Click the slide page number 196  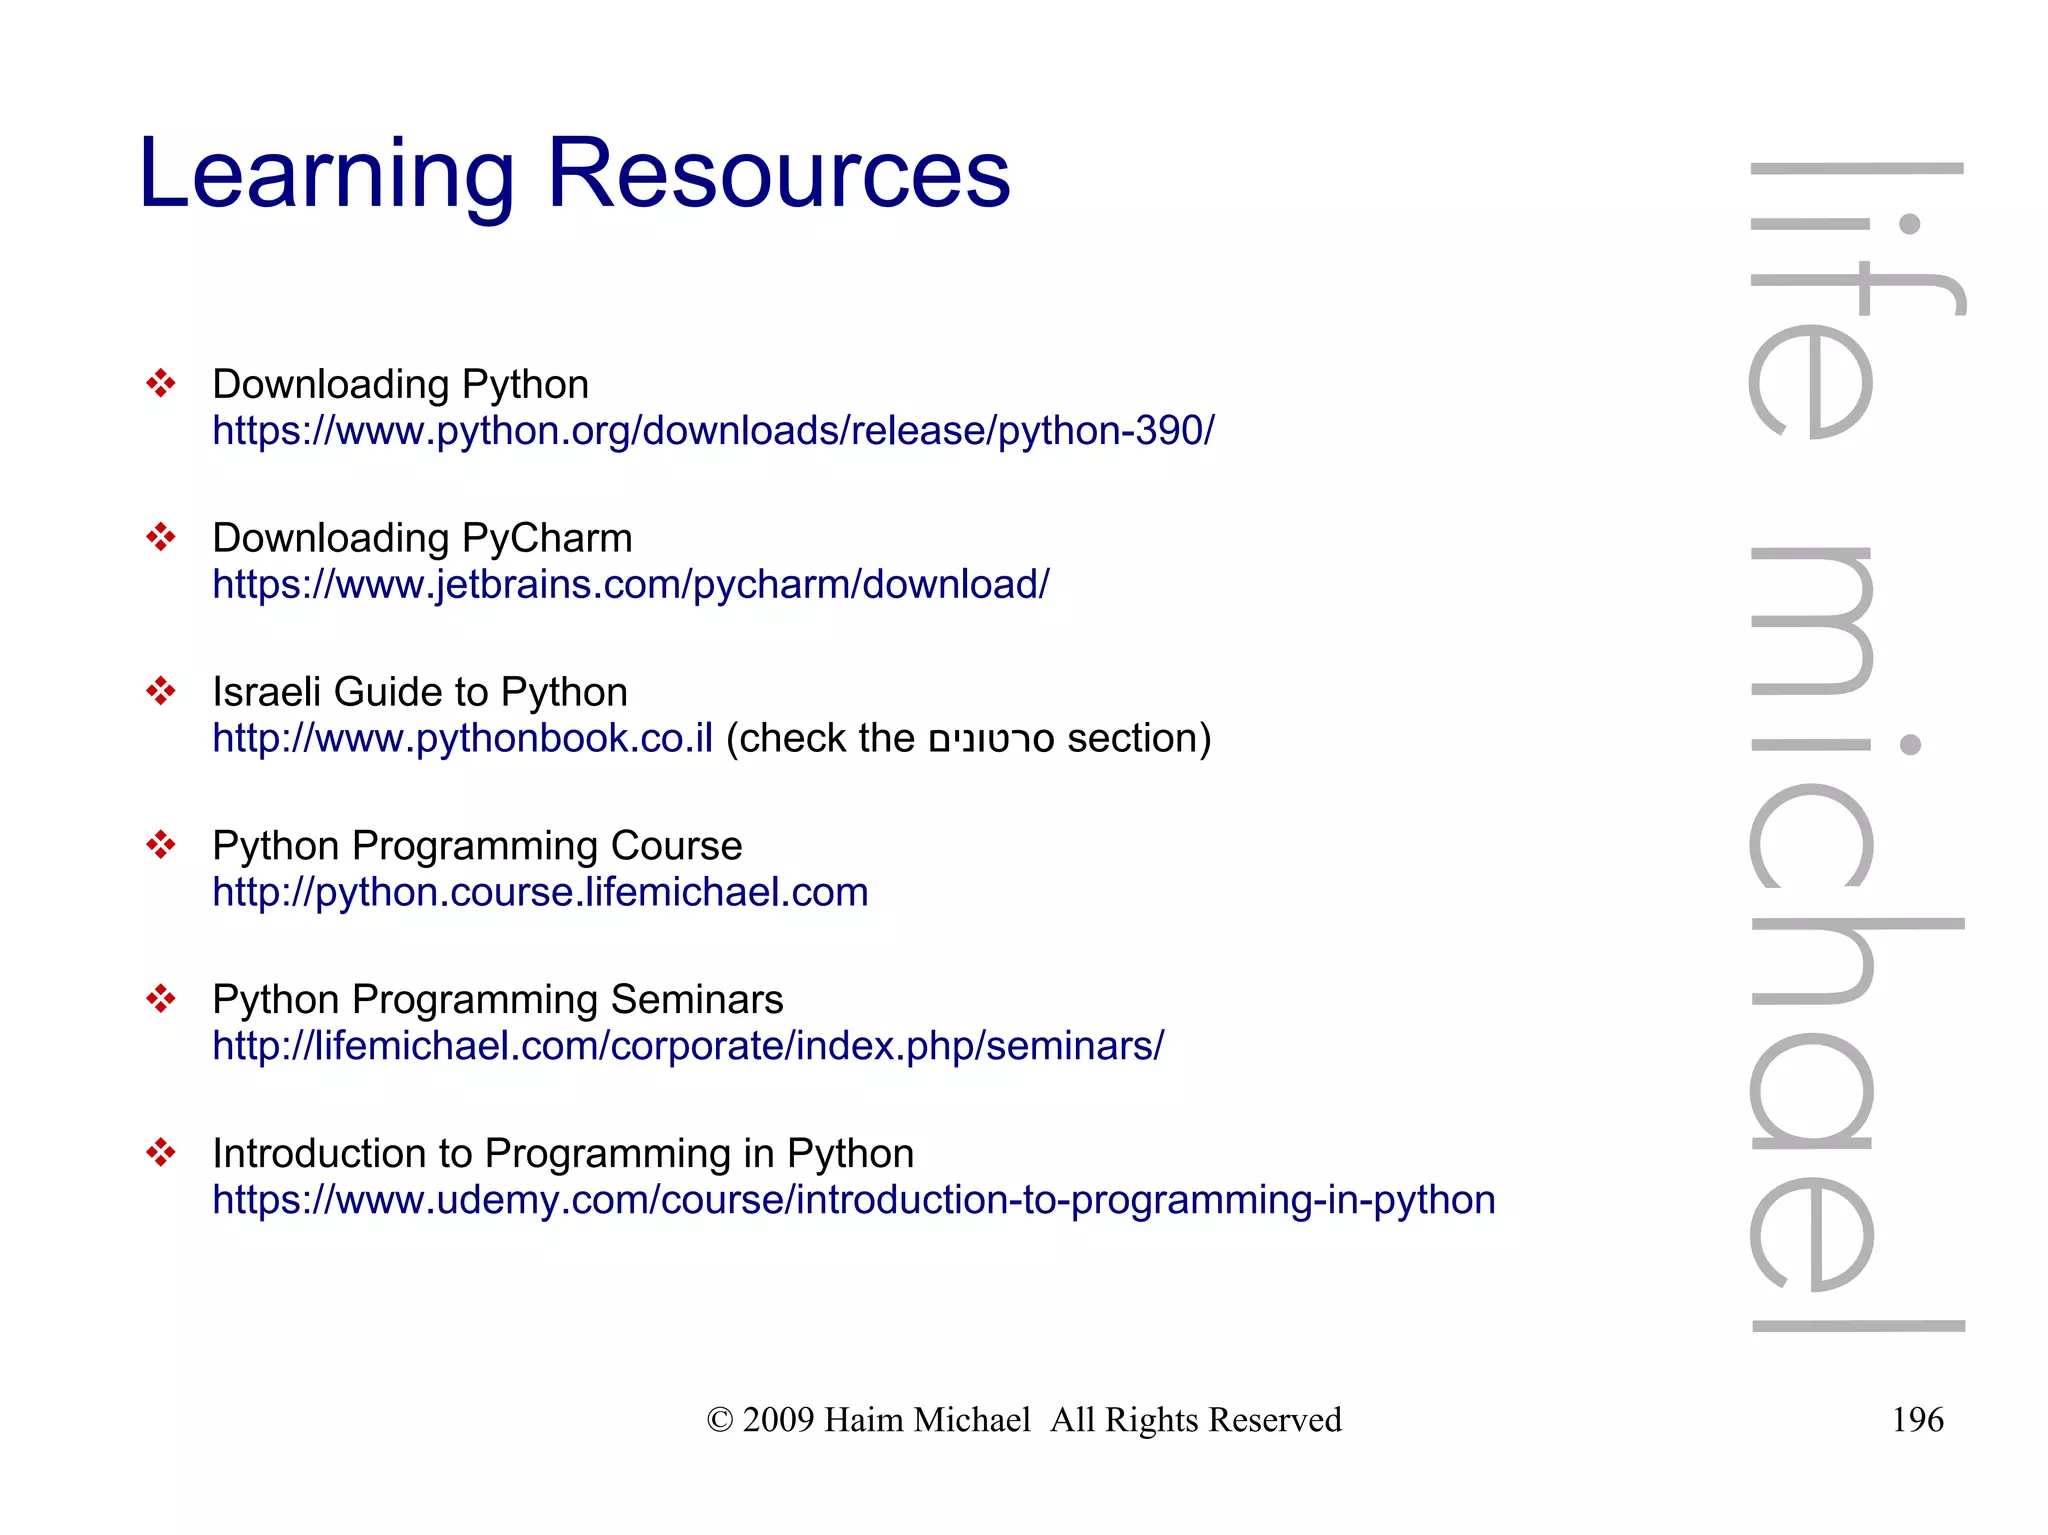[1916, 1420]
